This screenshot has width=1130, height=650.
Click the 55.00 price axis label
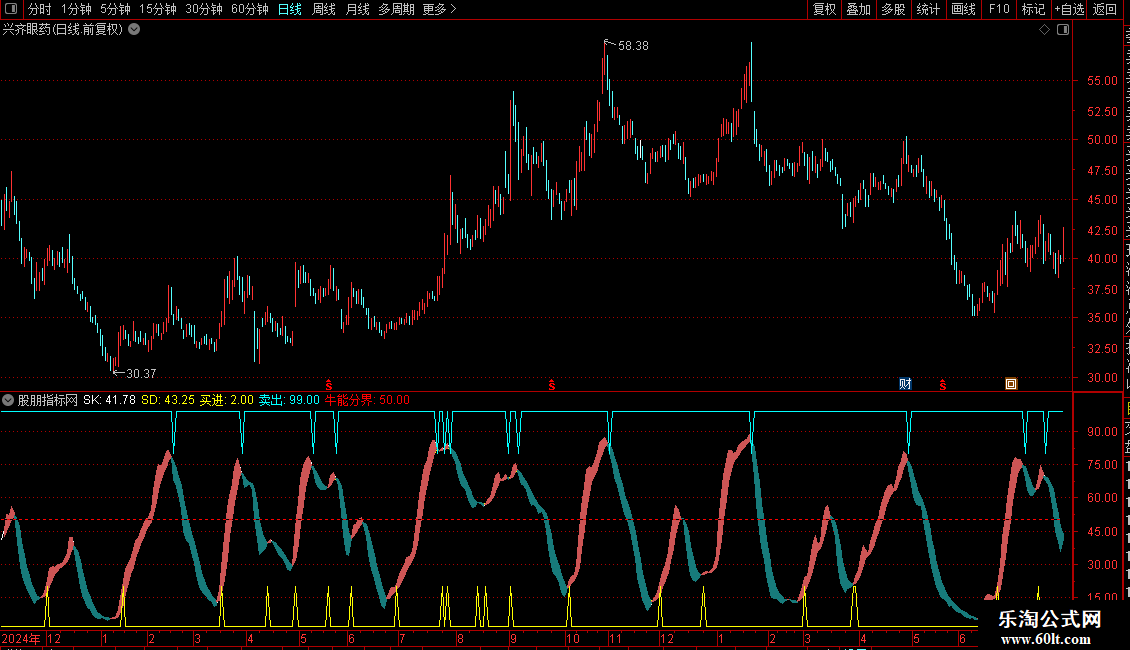point(1103,81)
